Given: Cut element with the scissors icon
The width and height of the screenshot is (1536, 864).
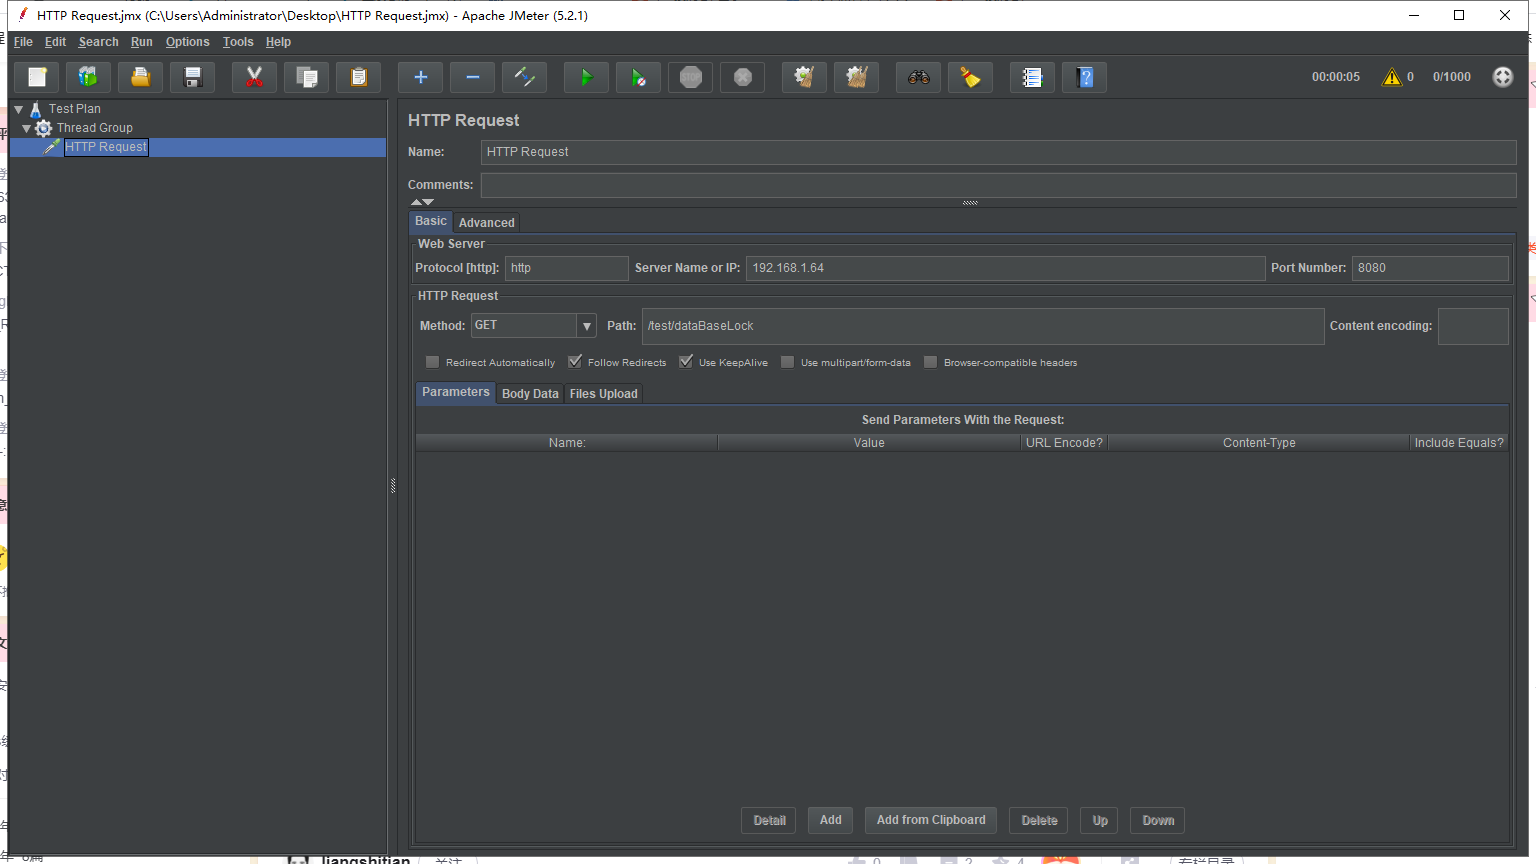Looking at the screenshot, I should [x=254, y=77].
